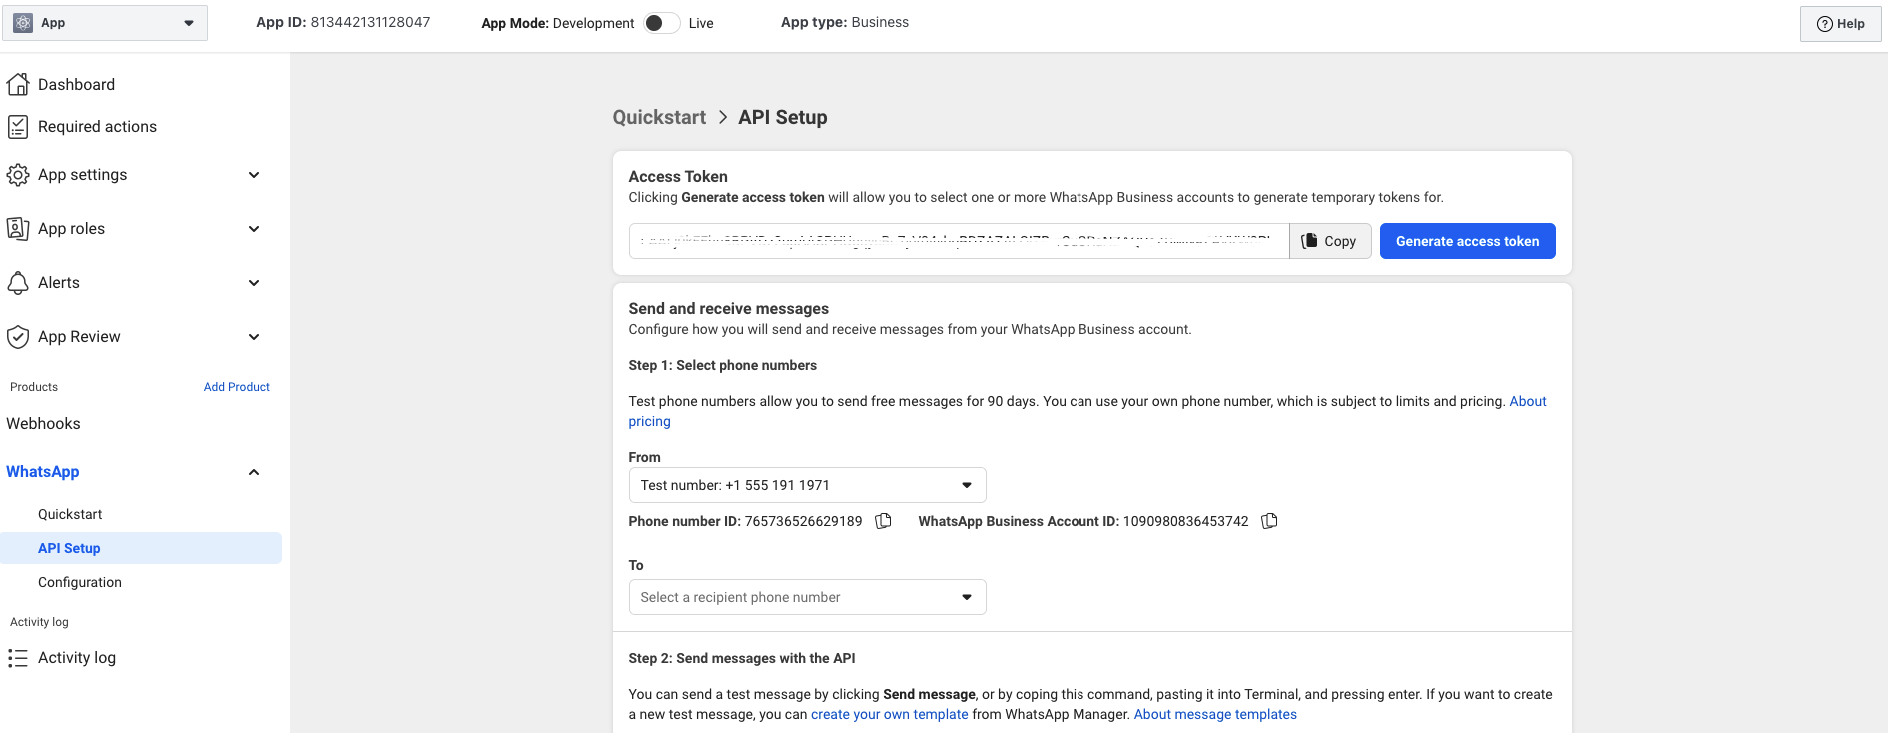Click create your own template link

click(x=889, y=714)
